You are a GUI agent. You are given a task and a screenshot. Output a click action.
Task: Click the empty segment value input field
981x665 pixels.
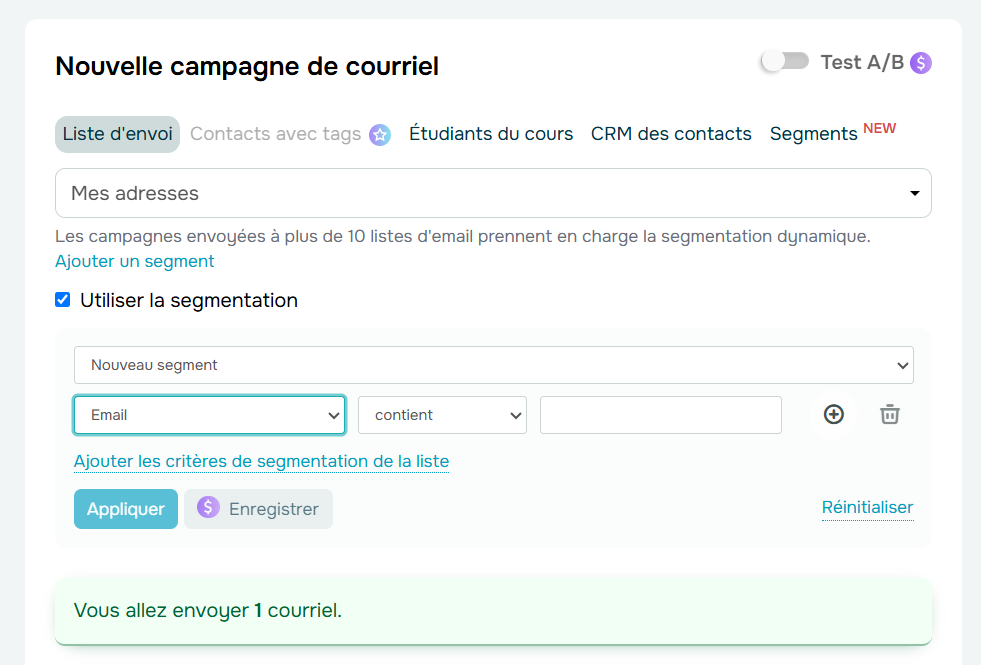click(660, 414)
